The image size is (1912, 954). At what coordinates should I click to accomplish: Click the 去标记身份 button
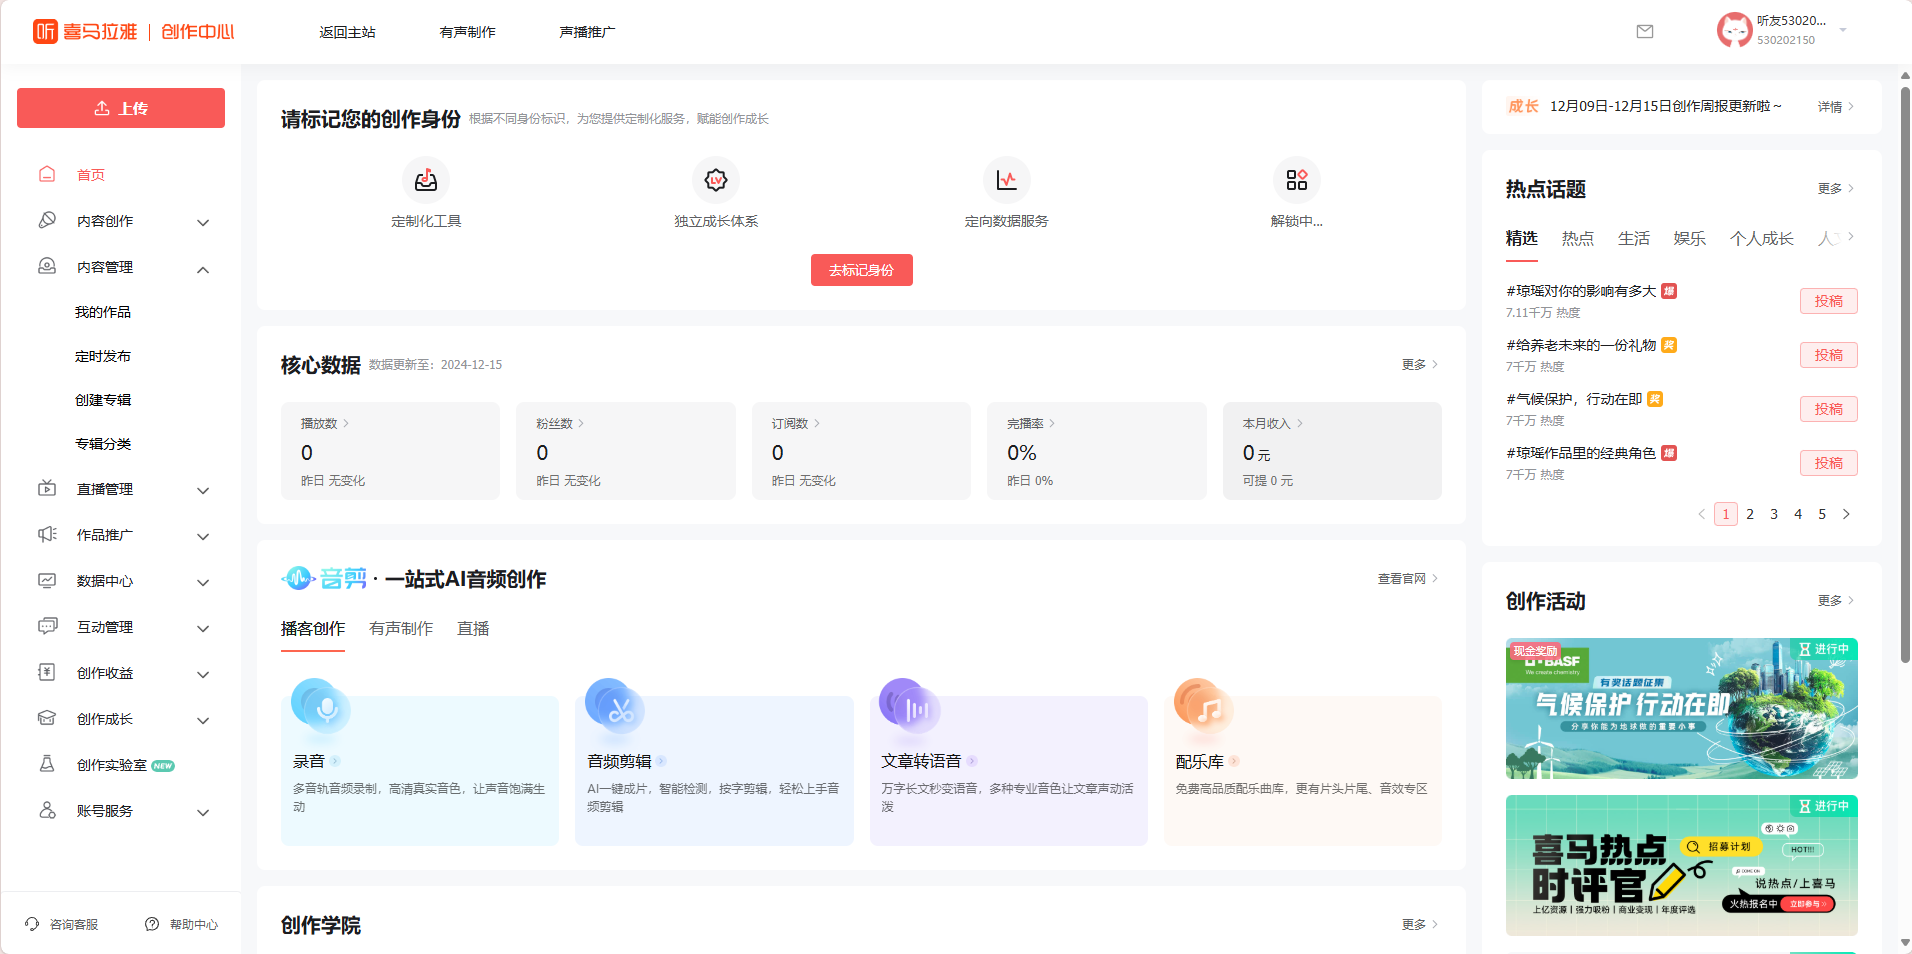click(861, 270)
